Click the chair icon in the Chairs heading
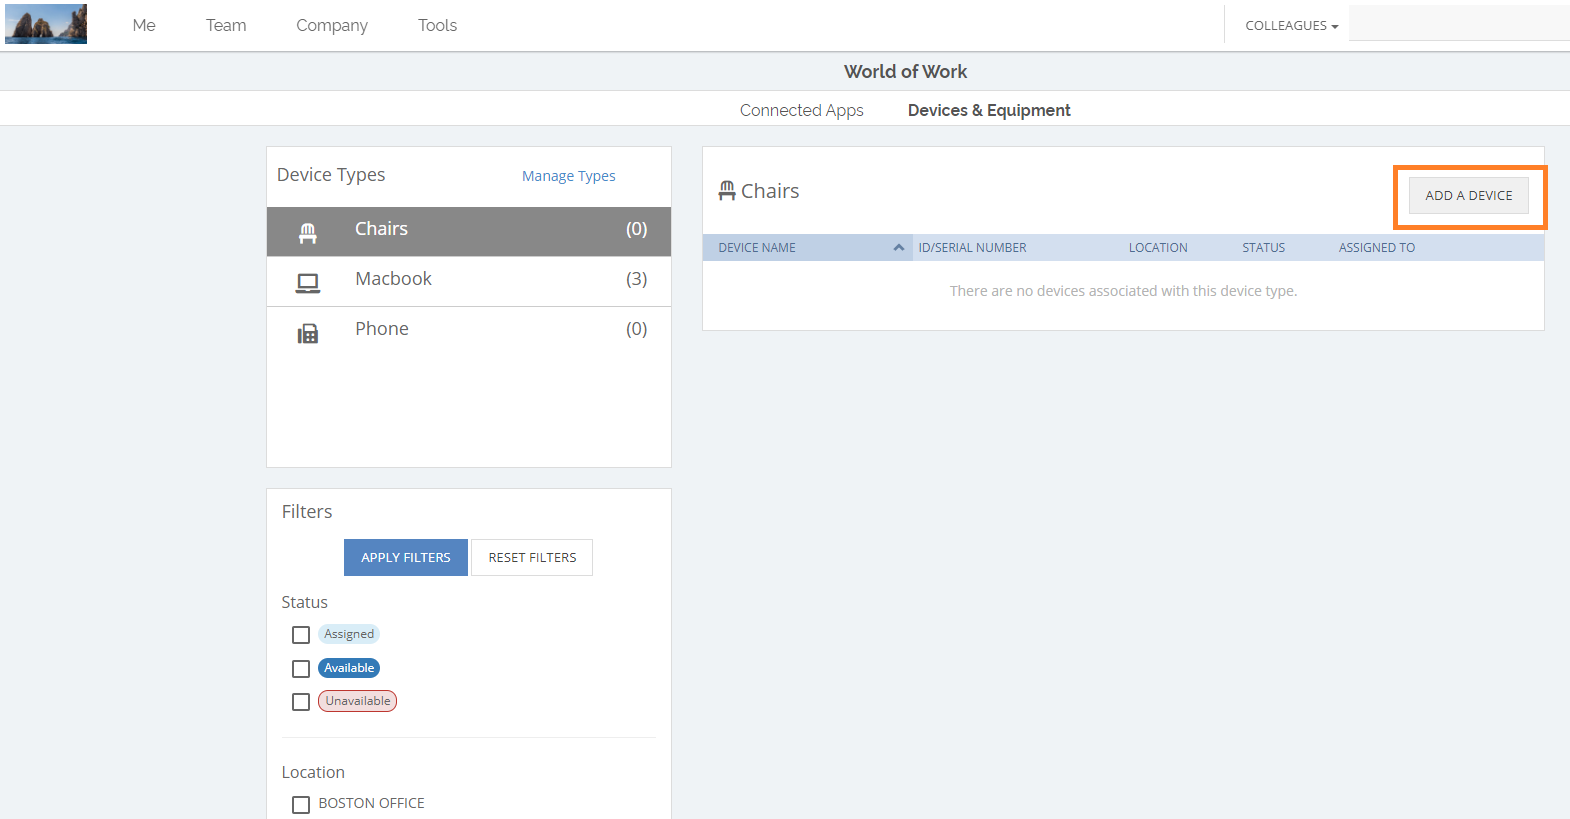 [727, 190]
